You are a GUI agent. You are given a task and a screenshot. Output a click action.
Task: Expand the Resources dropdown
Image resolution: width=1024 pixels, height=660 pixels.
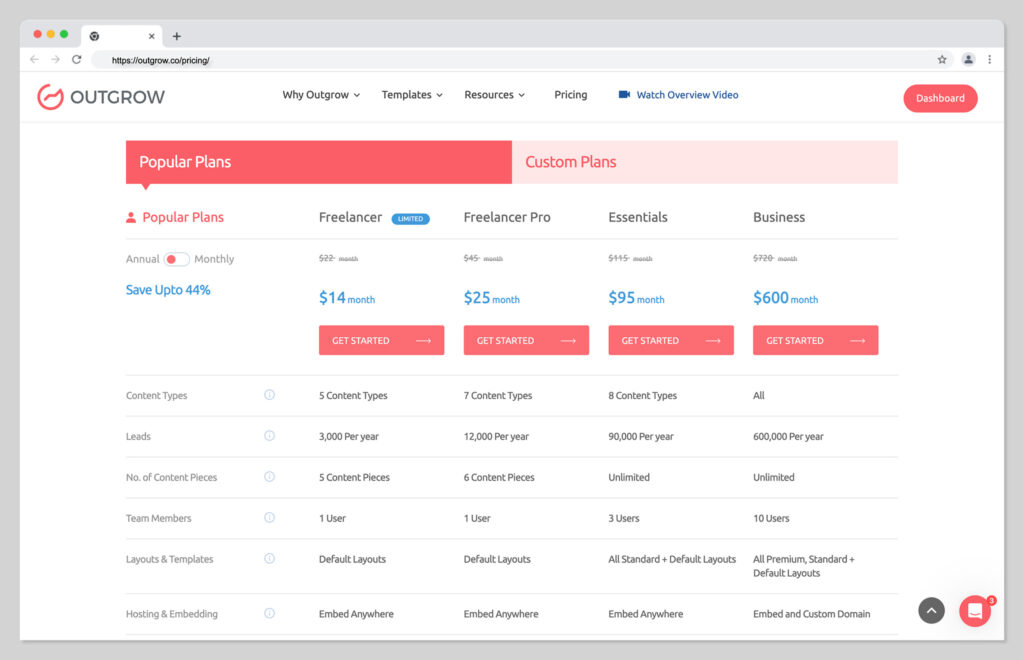494,95
